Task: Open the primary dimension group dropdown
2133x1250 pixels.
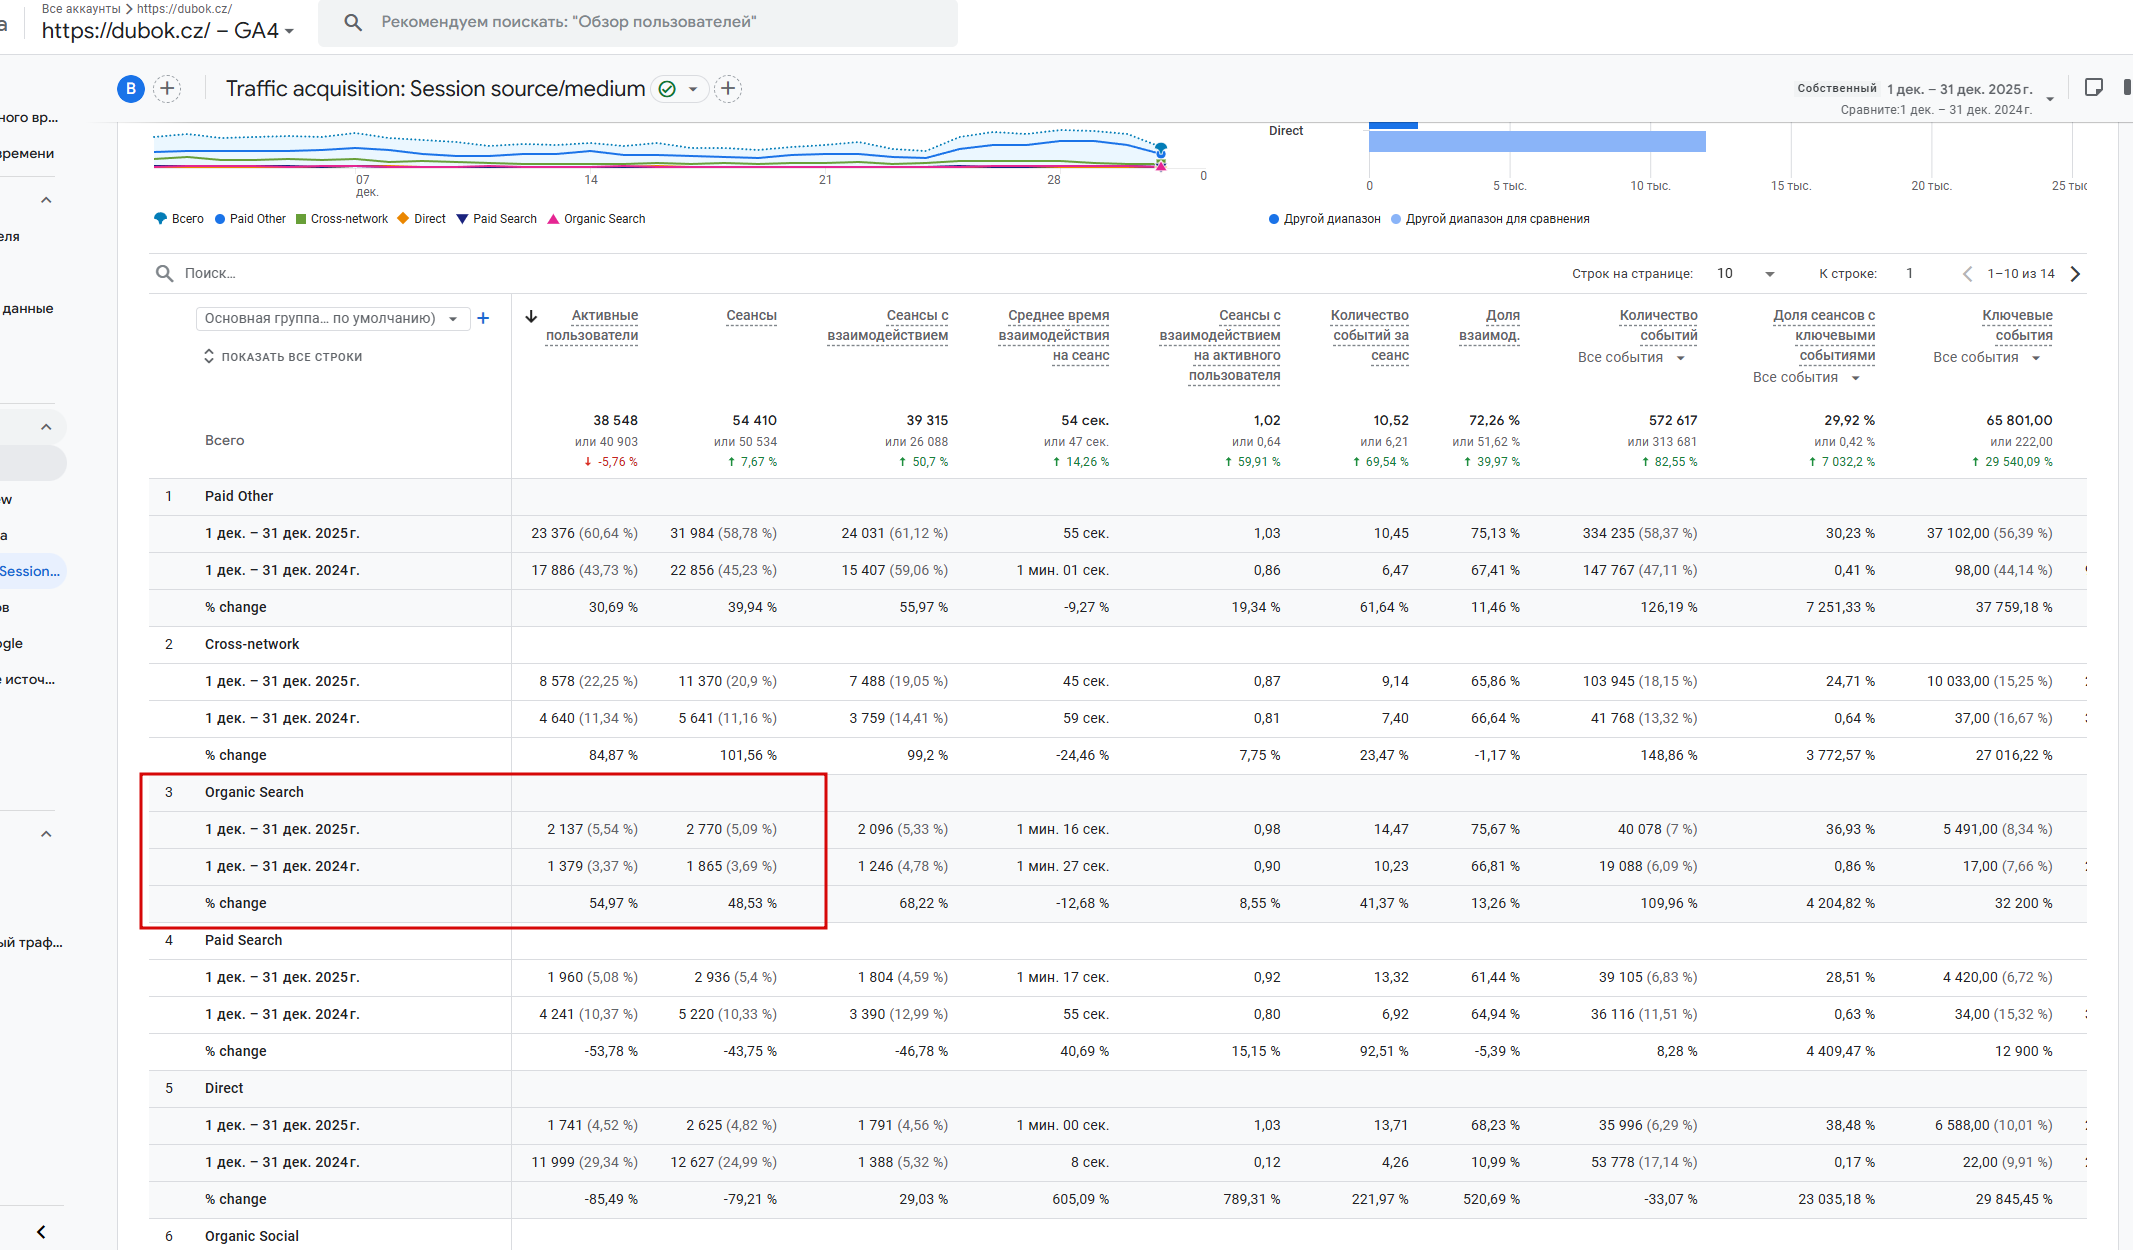Action: coord(331,318)
